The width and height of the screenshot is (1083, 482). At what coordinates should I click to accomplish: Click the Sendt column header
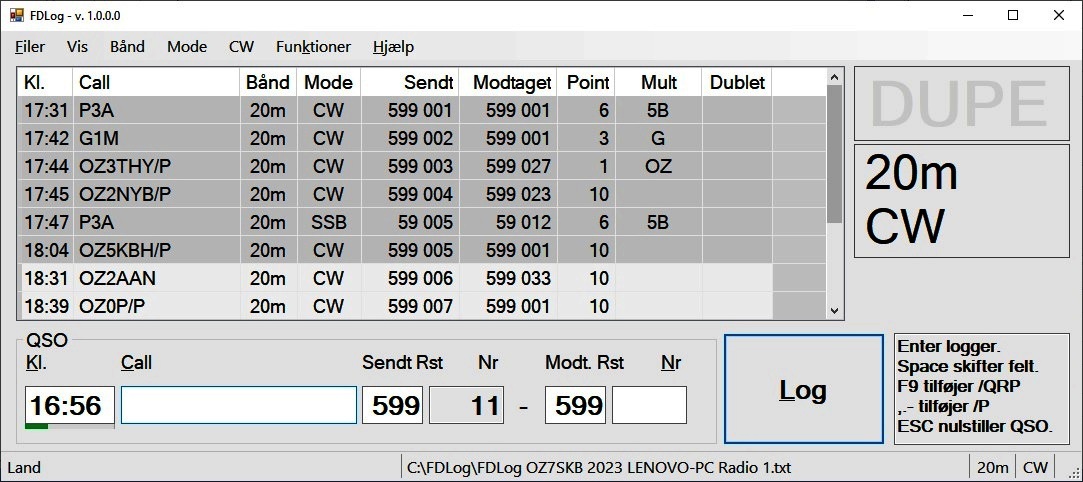click(410, 83)
